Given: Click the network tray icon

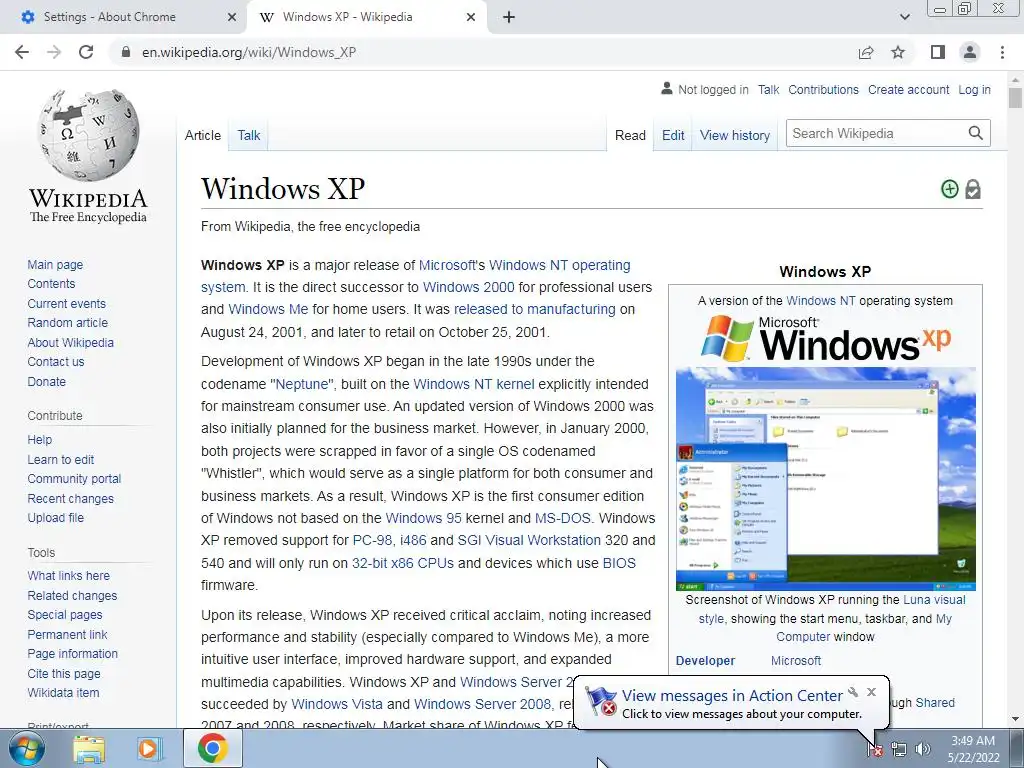Looking at the screenshot, I should 899,750.
